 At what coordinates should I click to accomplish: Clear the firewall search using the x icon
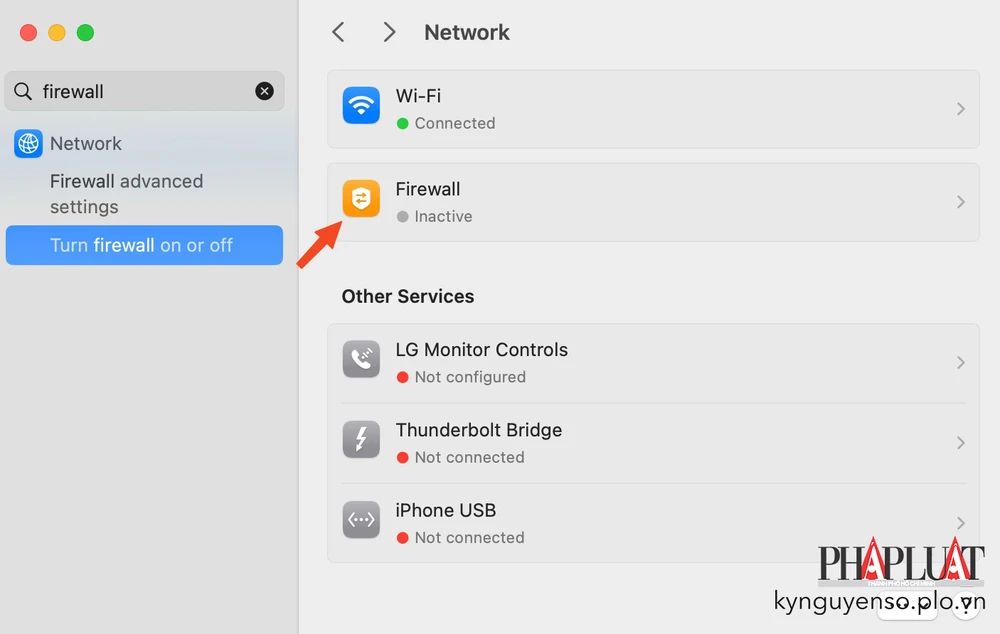pyautogui.click(x=264, y=91)
